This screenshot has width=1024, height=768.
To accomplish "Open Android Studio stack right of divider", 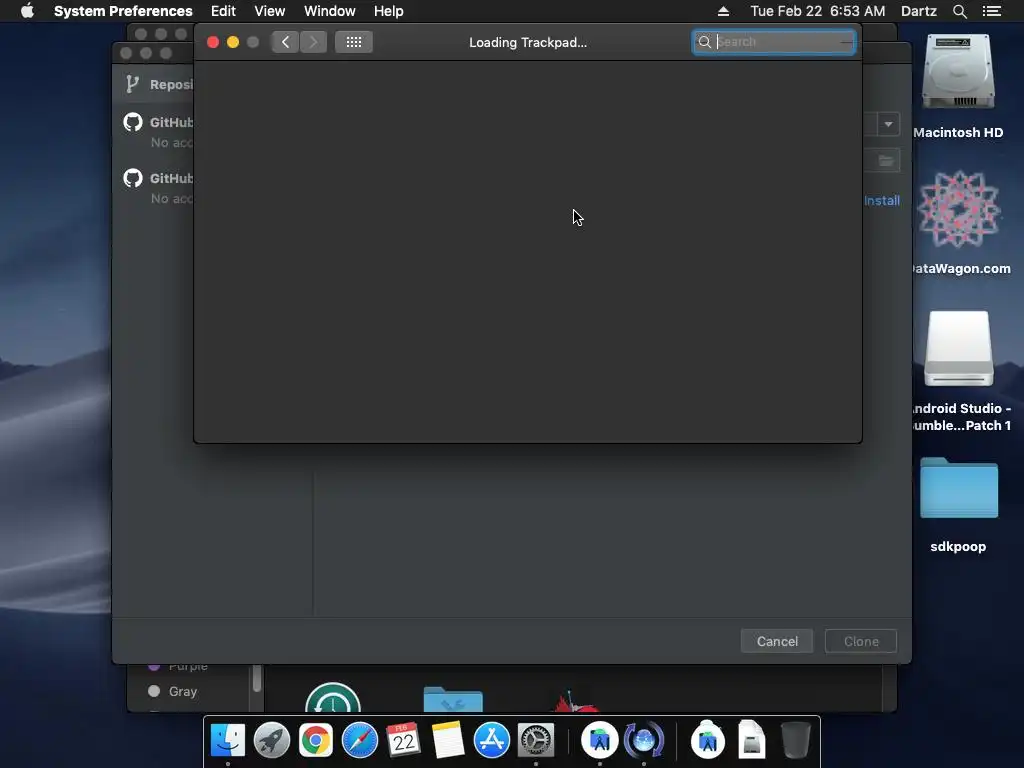I will [x=708, y=741].
